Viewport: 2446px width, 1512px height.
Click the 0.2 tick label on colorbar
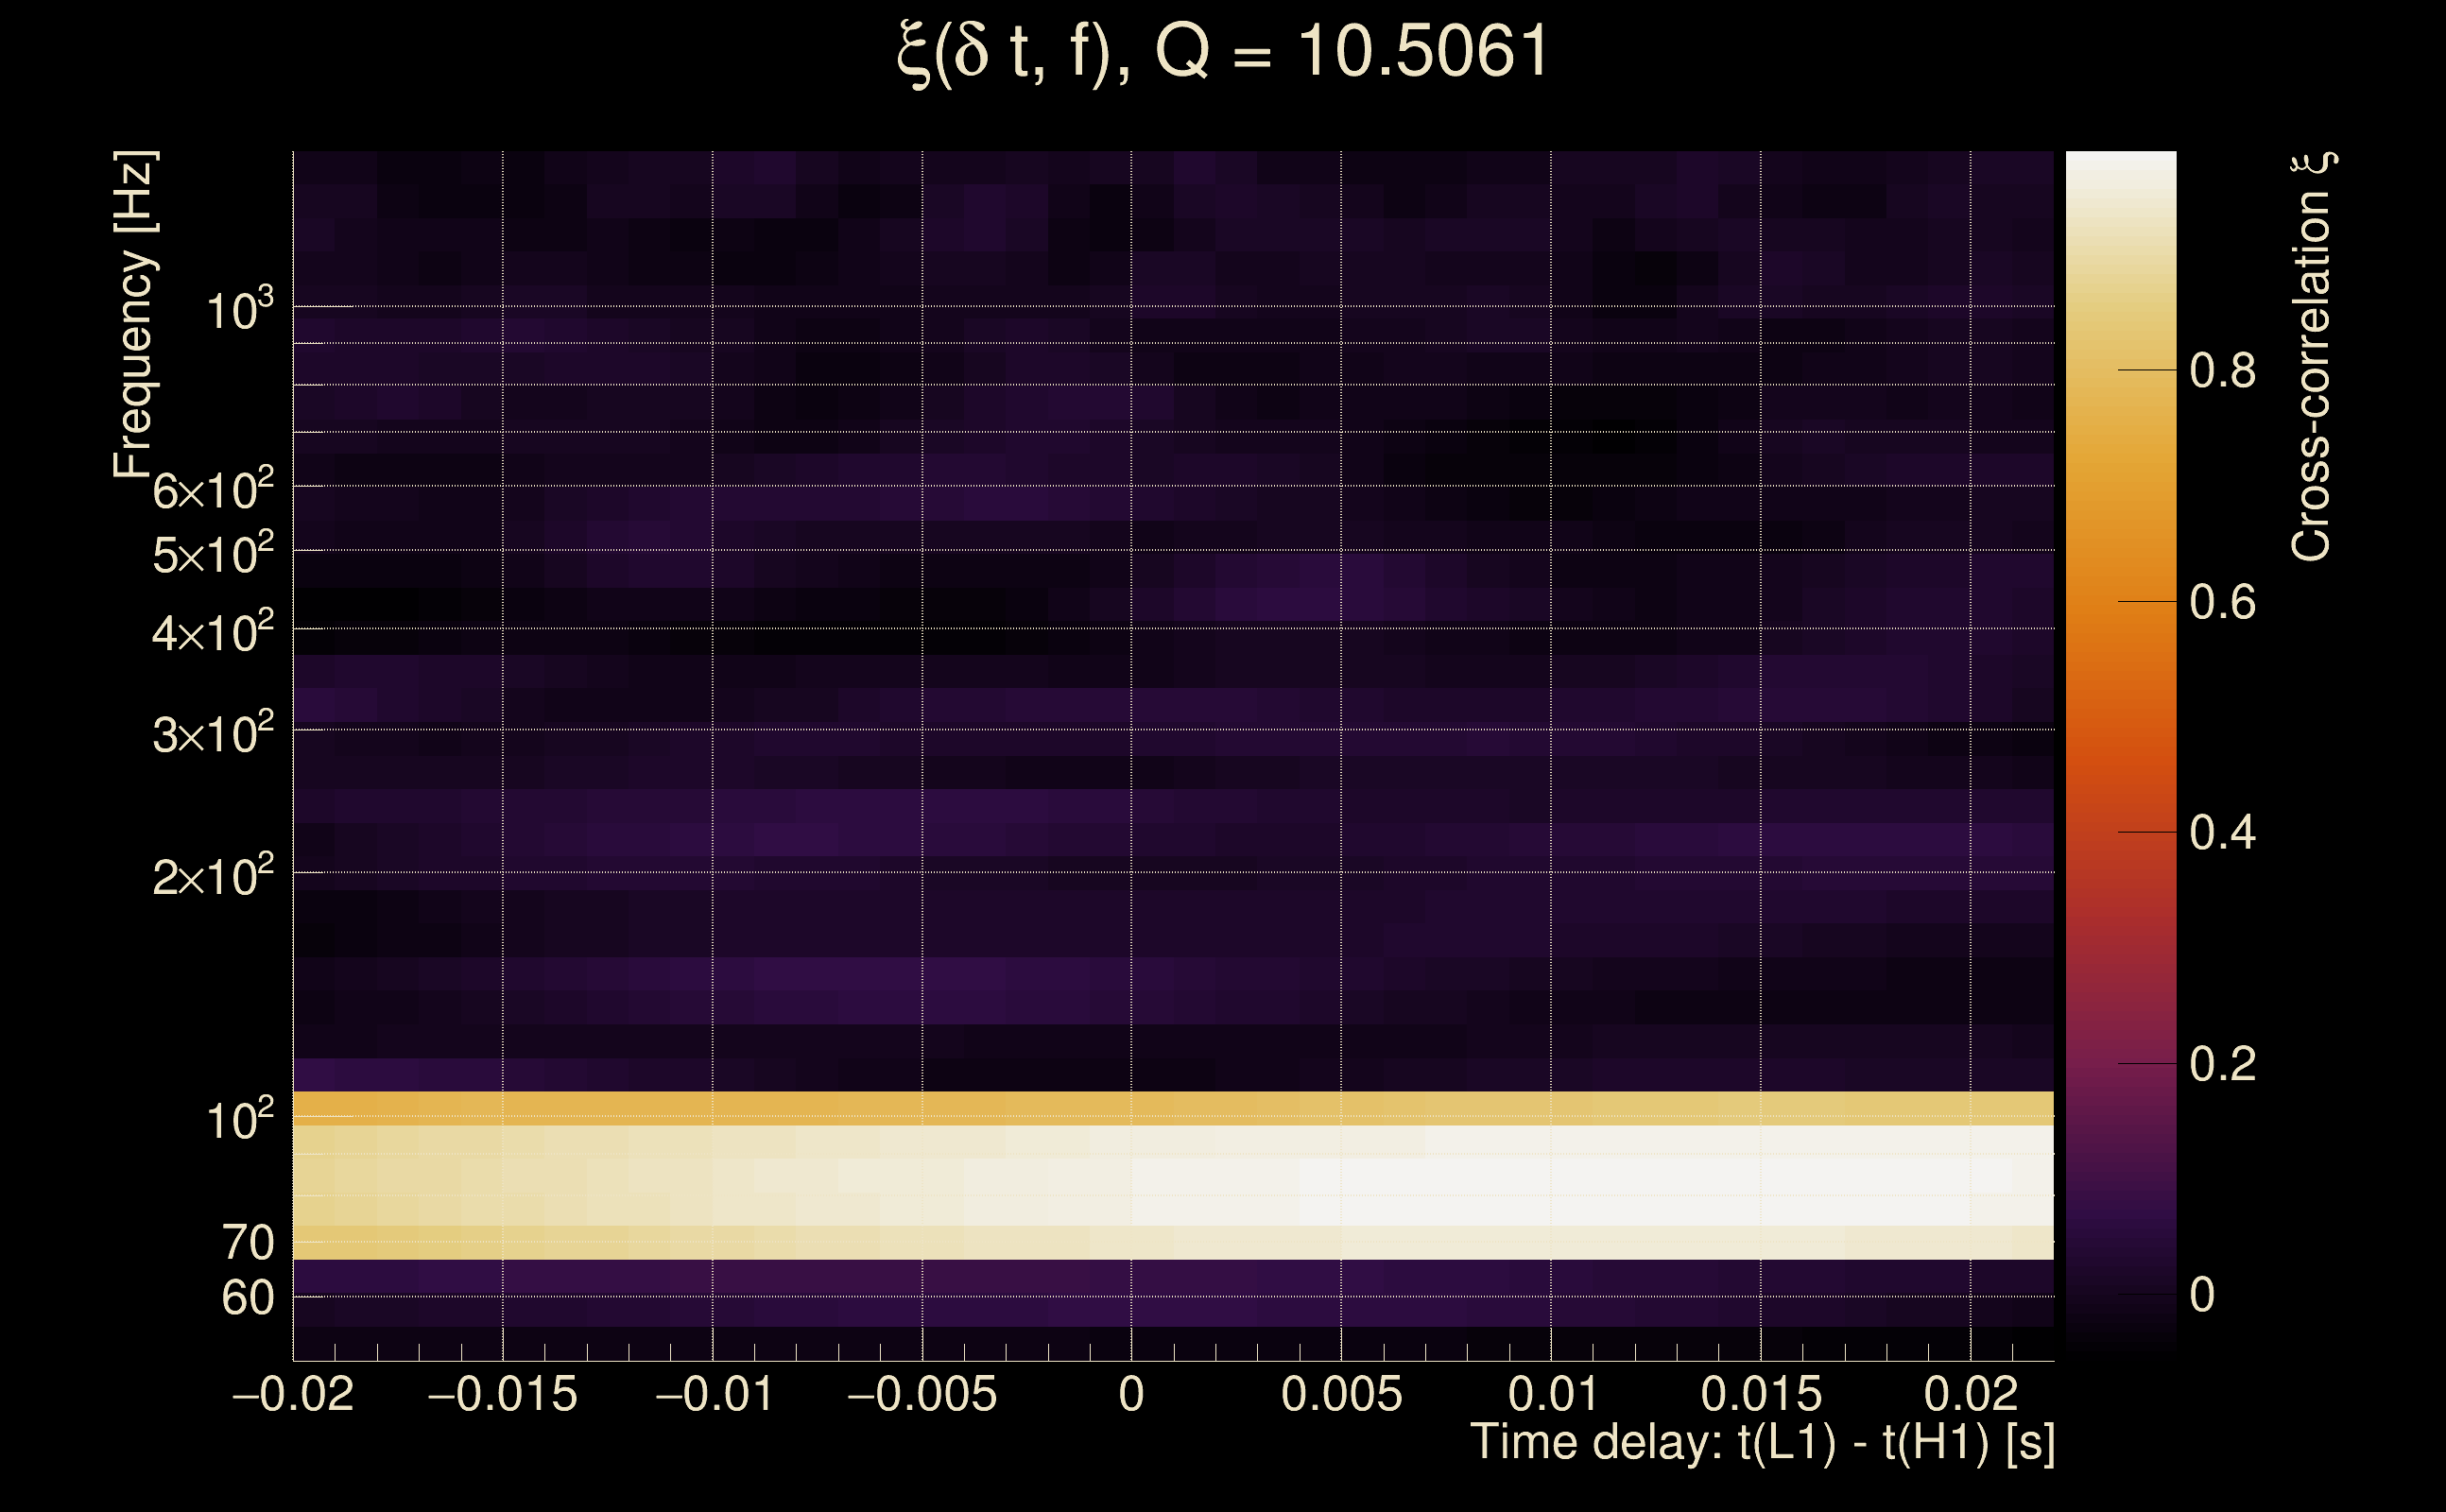[x=2222, y=1064]
